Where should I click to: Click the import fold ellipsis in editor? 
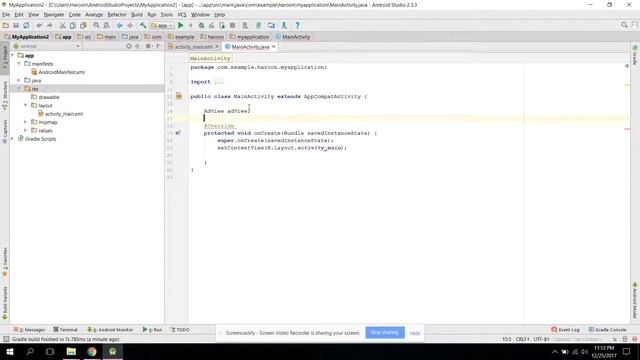coord(219,82)
